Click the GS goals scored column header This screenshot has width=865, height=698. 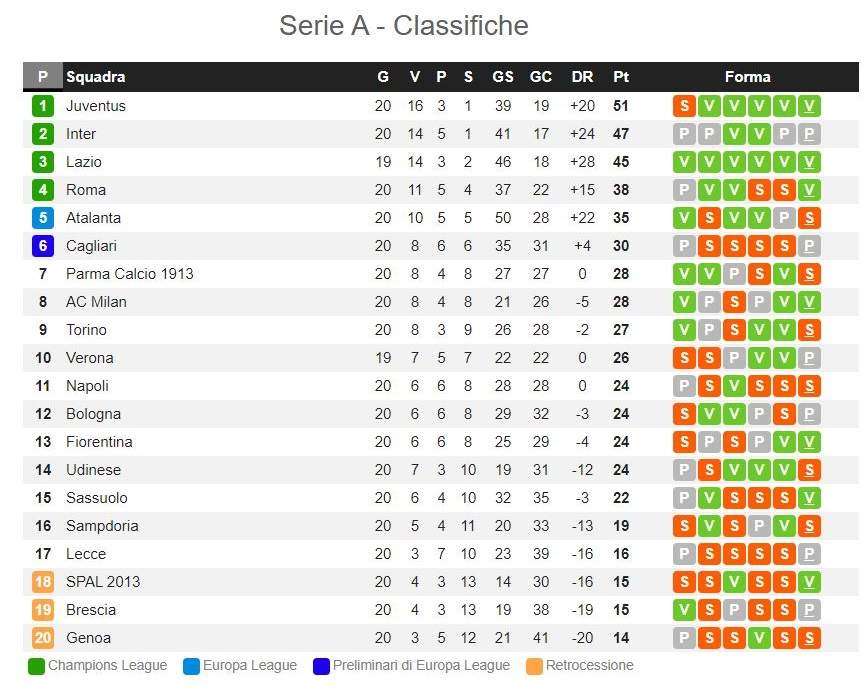502,77
